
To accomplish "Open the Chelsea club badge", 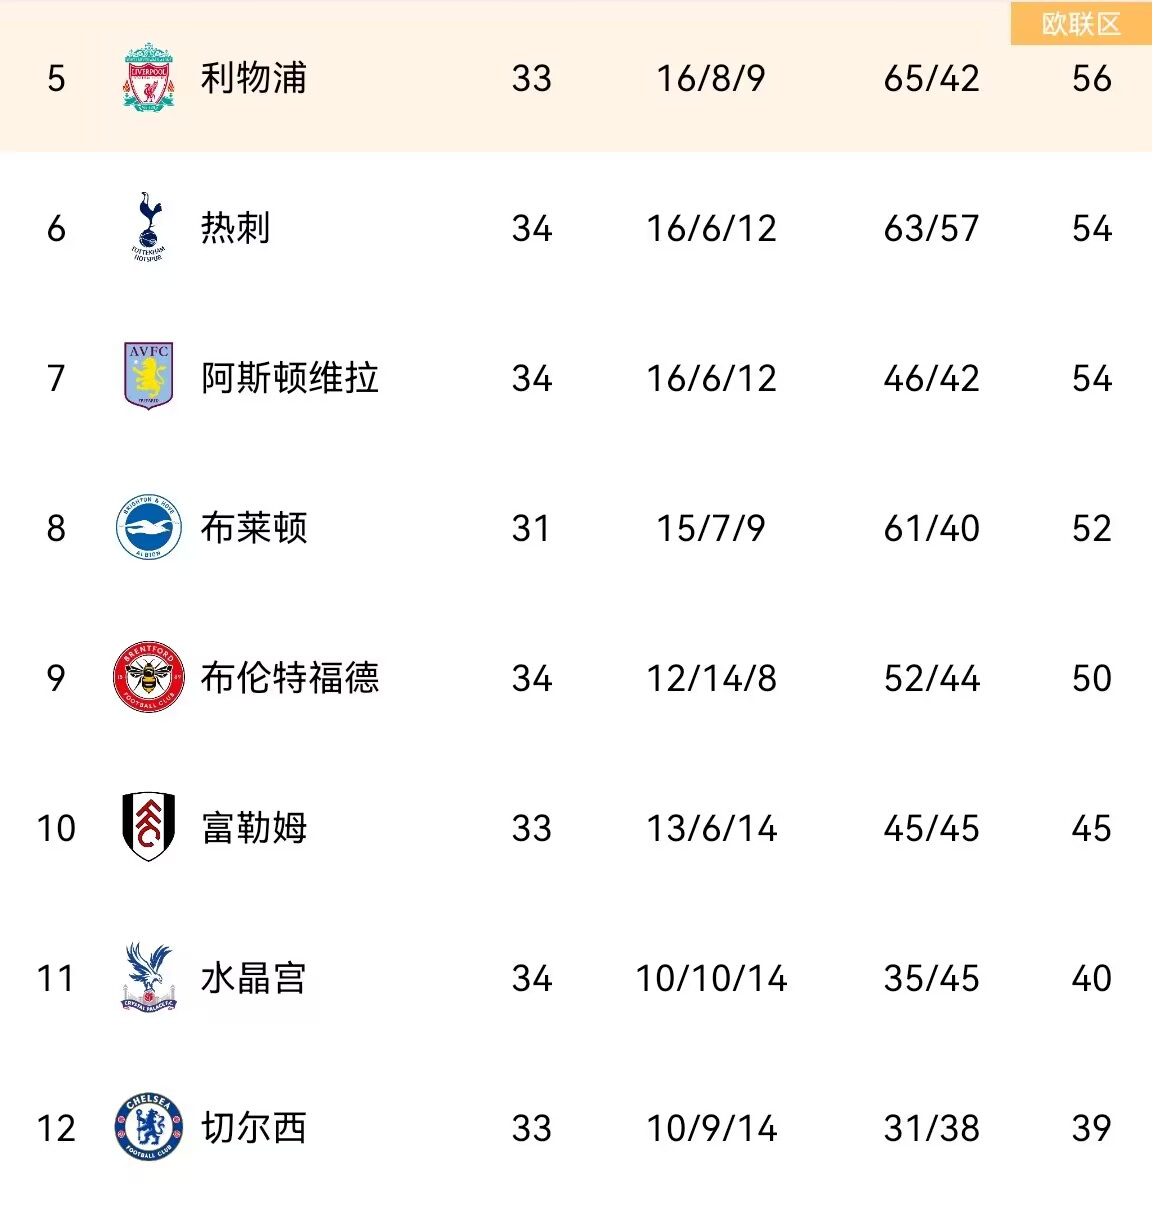I will (x=148, y=1127).
